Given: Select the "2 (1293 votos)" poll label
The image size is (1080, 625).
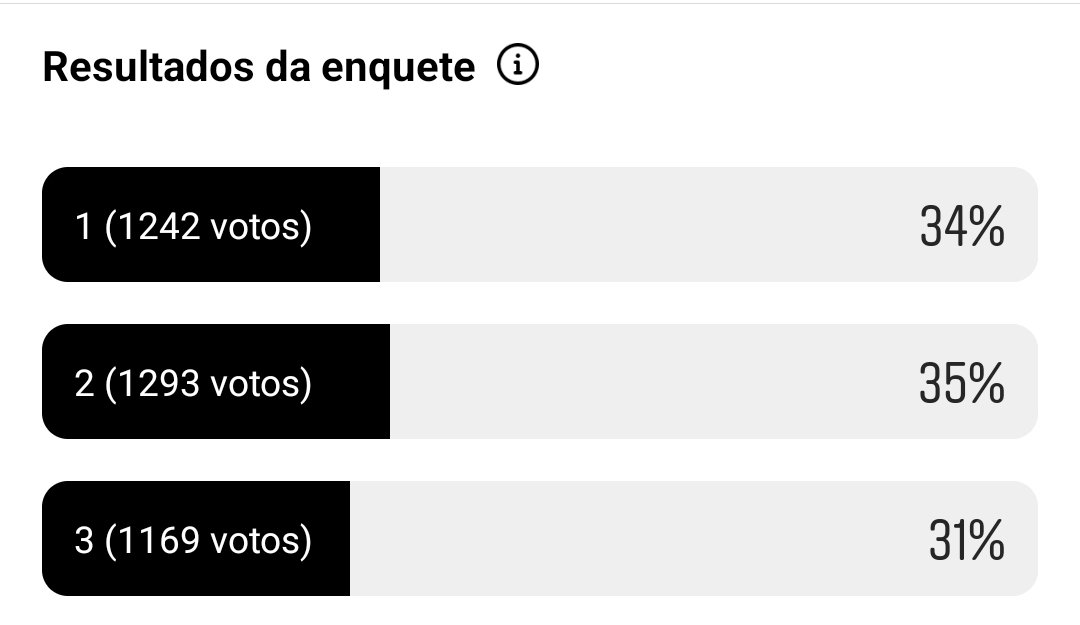Looking at the screenshot, I should [x=194, y=383].
